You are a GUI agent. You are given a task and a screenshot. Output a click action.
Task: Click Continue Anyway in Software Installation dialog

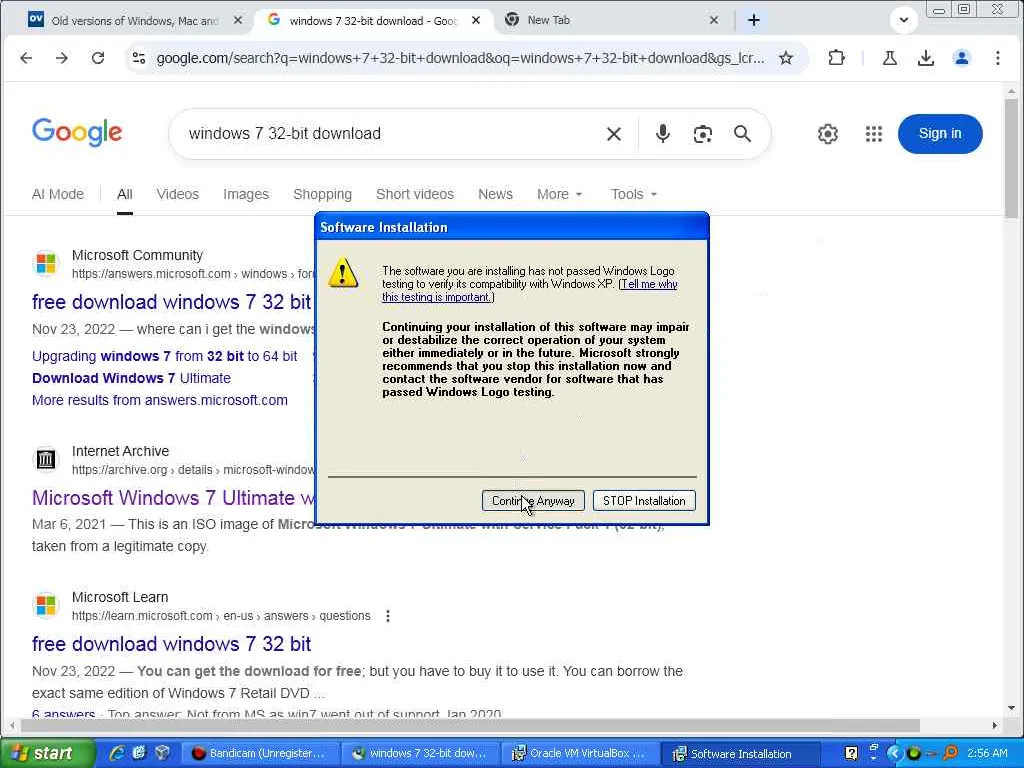click(x=533, y=501)
